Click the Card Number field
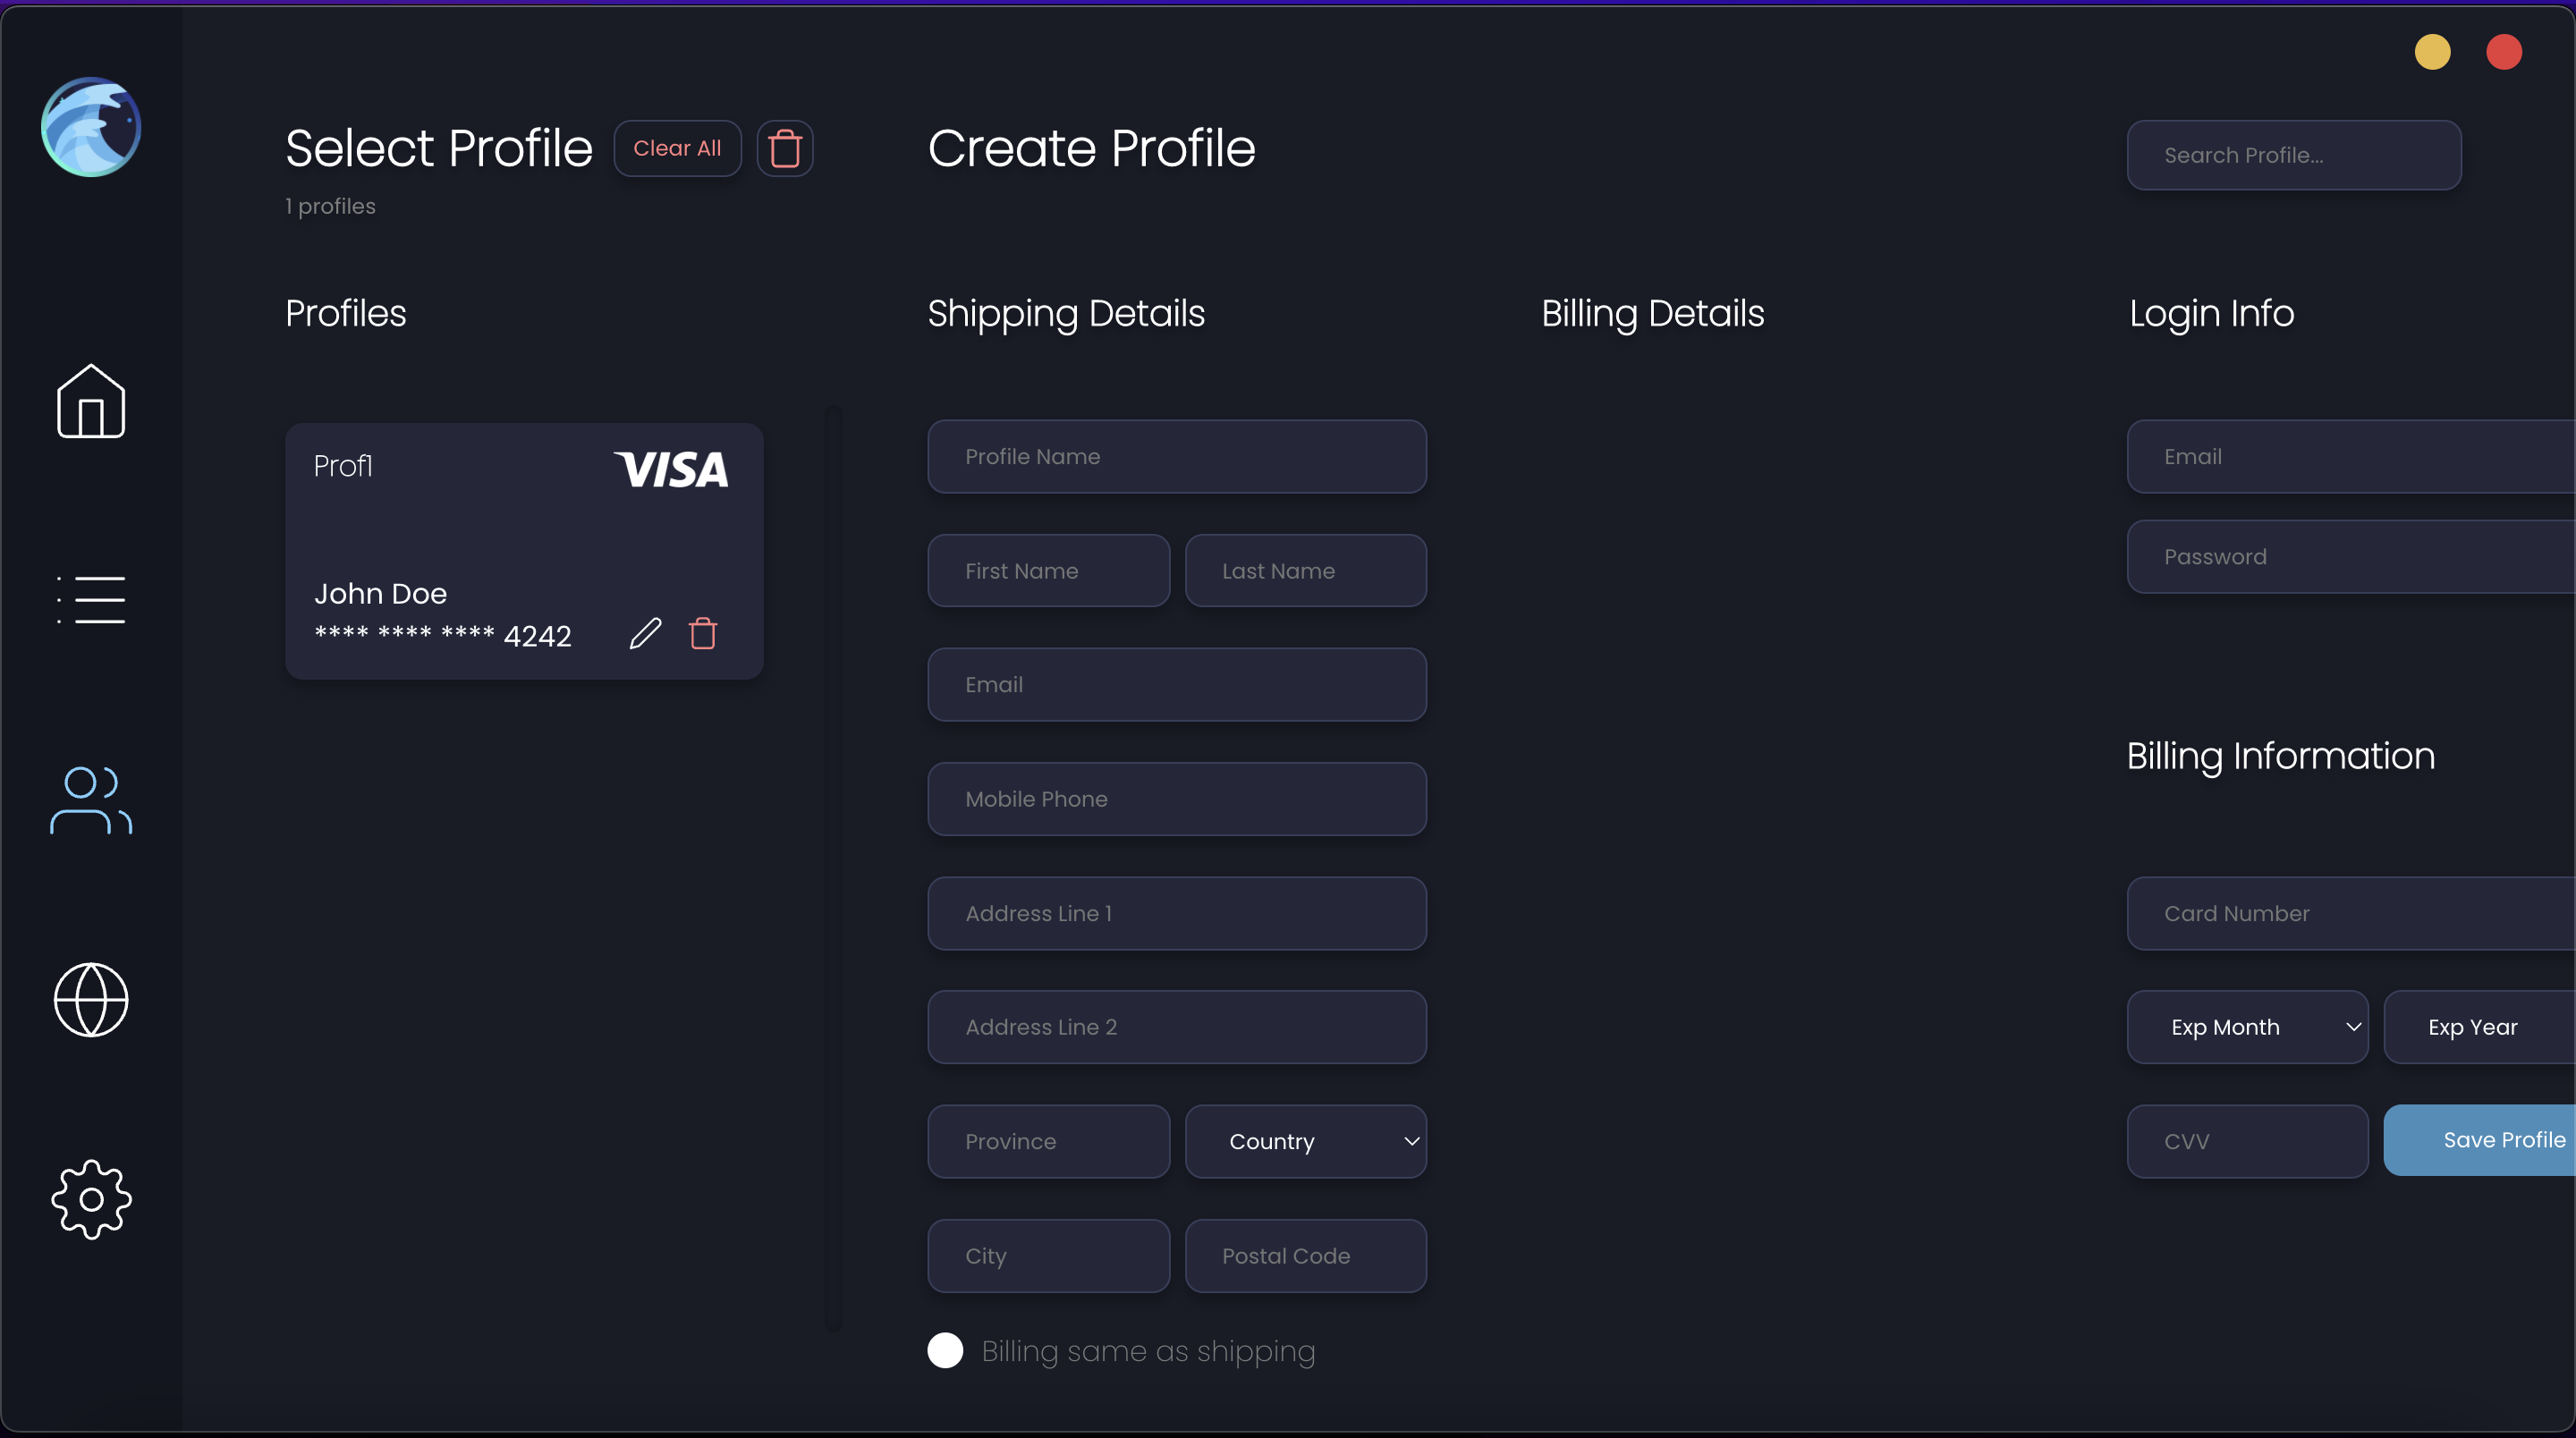 pos(2351,913)
